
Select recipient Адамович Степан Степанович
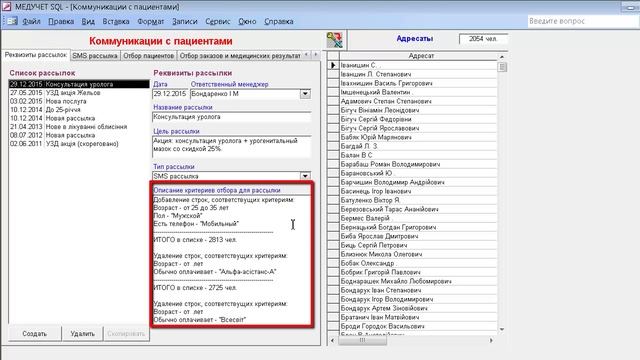pyautogui.click(x=418, y=101)
